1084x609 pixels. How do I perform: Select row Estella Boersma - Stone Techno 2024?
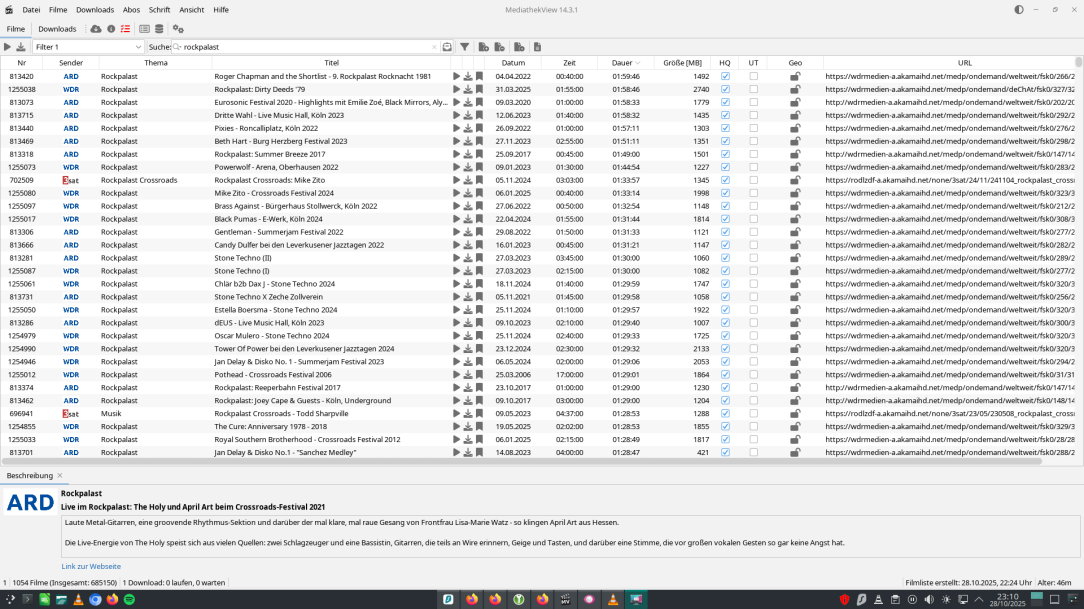click(538, 310)
